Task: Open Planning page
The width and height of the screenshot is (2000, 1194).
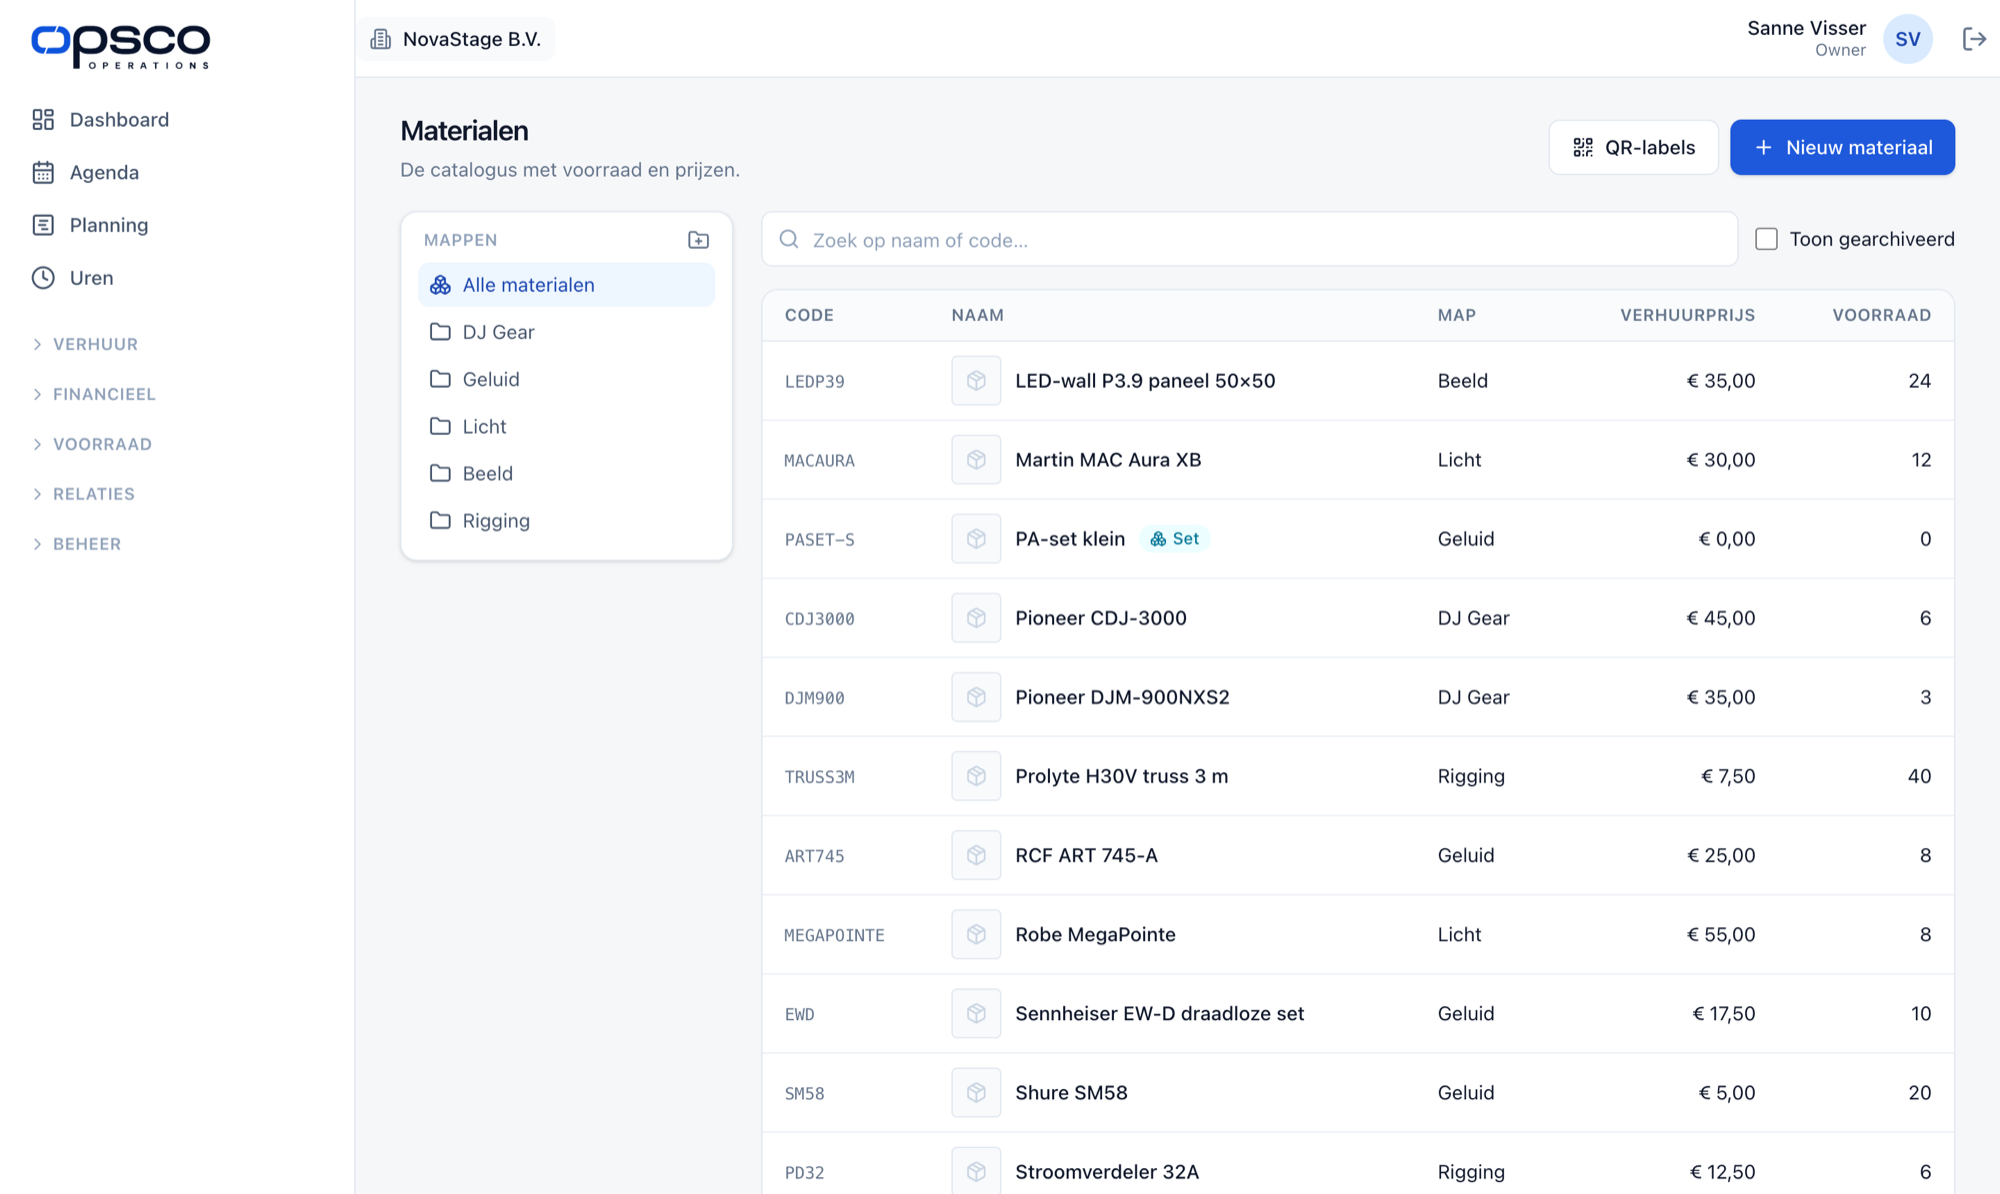Action: 109,225
